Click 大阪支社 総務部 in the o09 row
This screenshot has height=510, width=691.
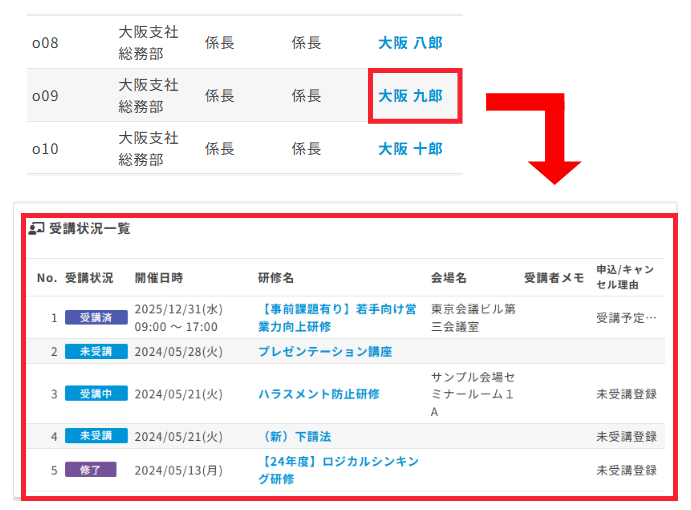pos(148,96)
